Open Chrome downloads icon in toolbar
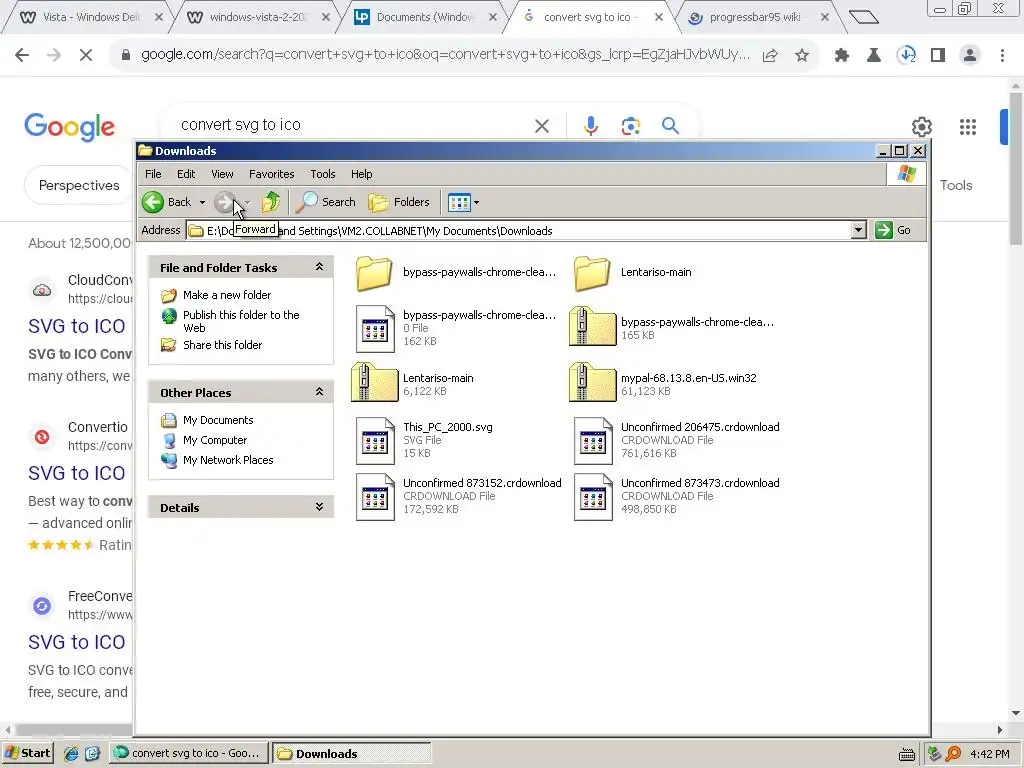The image size is (1024, 768). pyautogui.click(x=906, y=56)
